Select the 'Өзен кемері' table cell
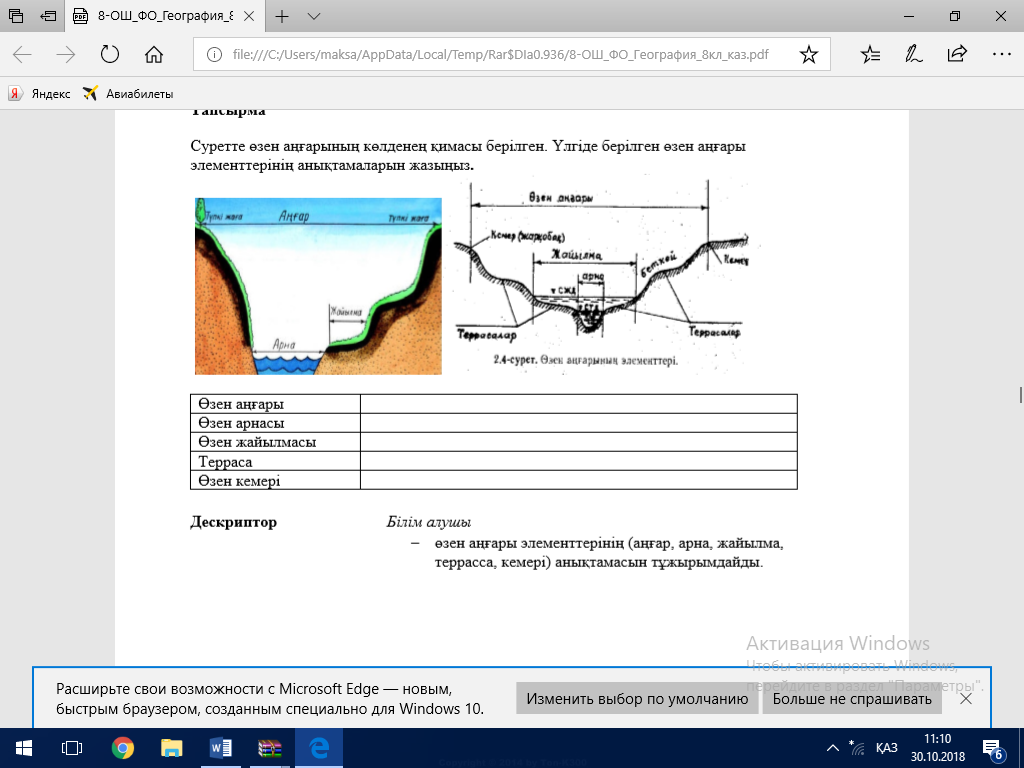Screen dimensions: 1024x768 click(276, 480)
